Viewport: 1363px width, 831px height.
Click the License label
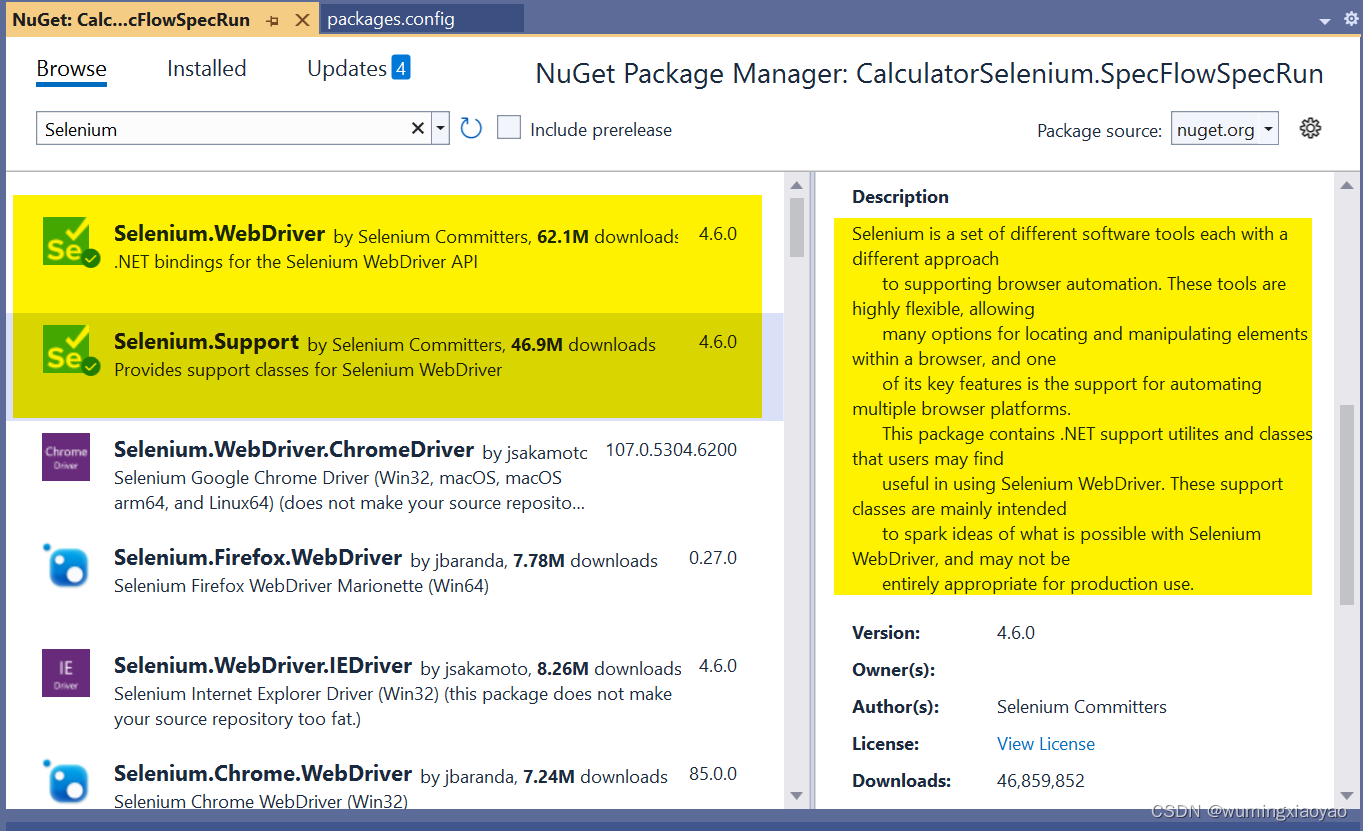(x=885, y=744)
